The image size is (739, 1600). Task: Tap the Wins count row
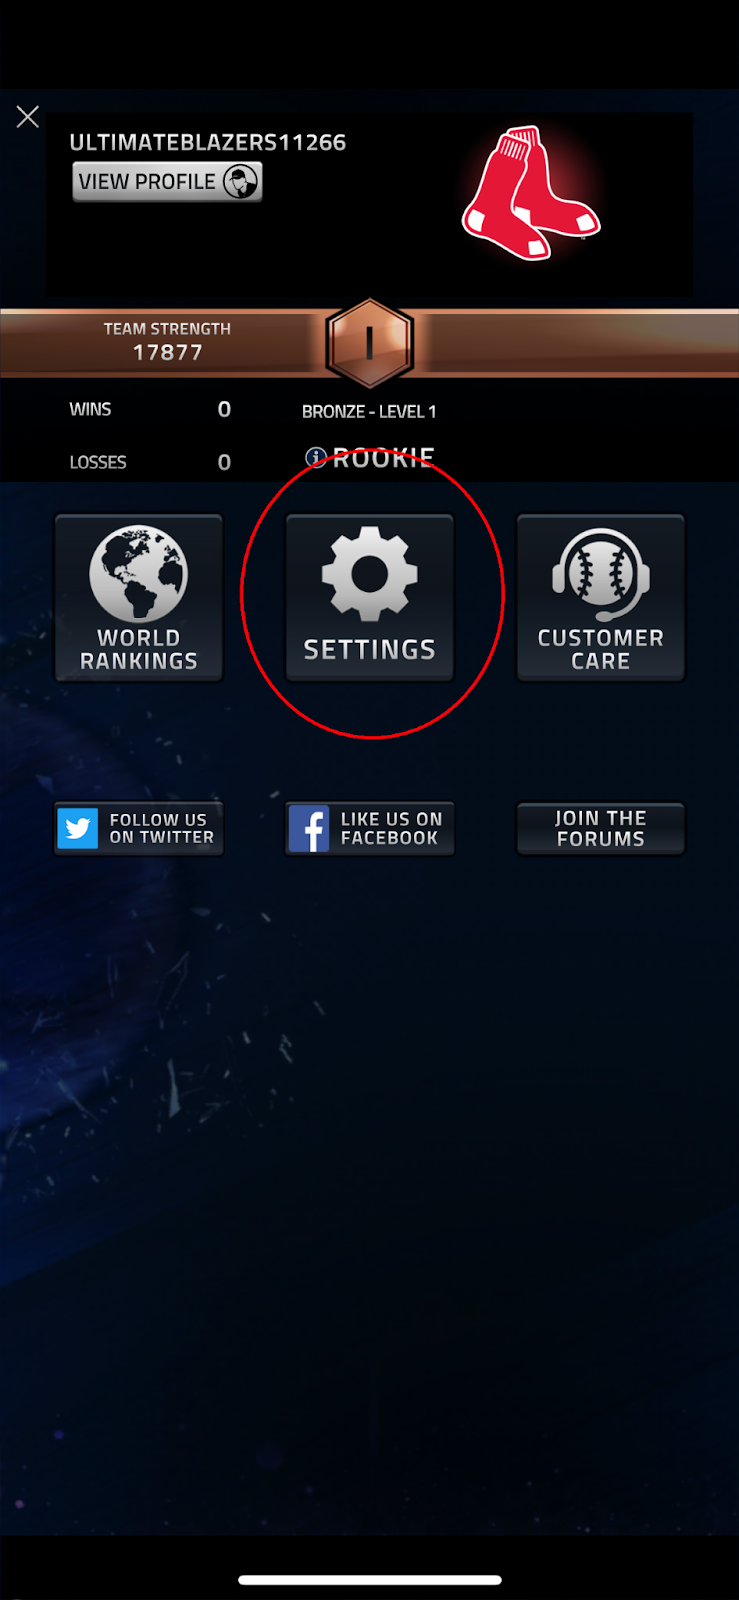(150, 409)
